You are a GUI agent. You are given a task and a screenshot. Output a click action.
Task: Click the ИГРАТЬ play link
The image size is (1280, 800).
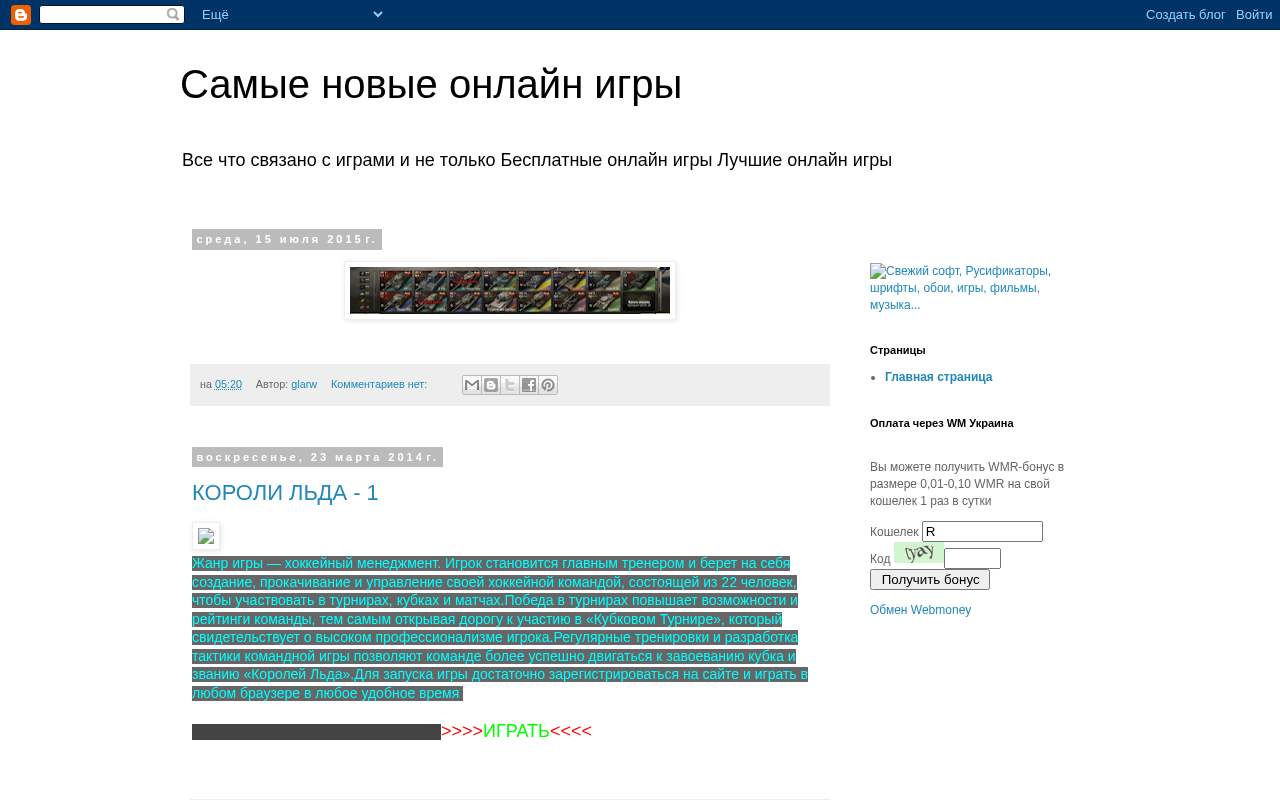coord(516,731)
